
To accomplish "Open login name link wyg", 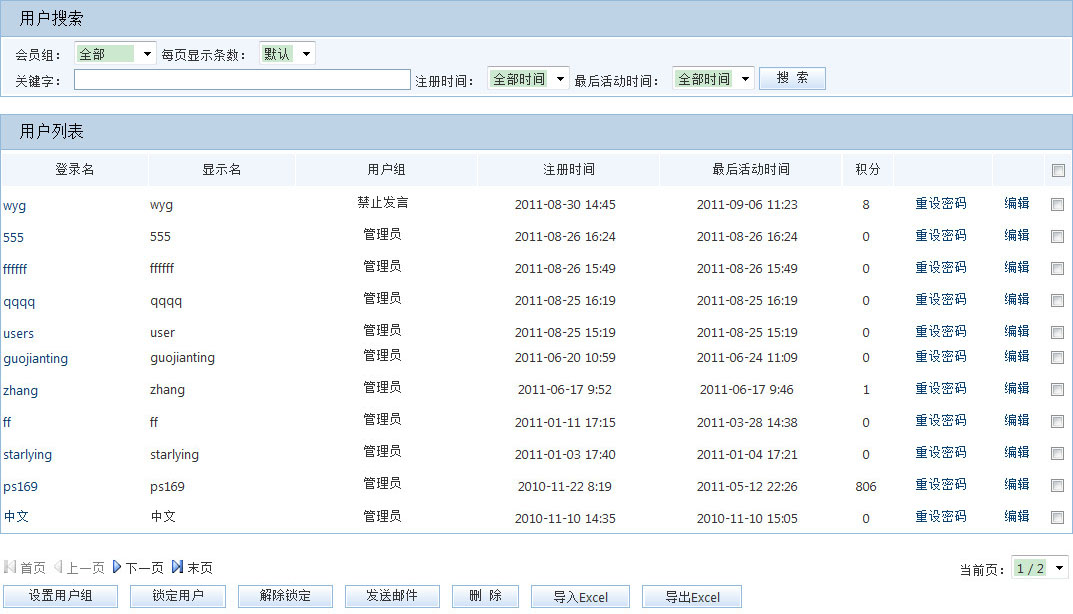I will pyautogui.click(x=14, y=205).
